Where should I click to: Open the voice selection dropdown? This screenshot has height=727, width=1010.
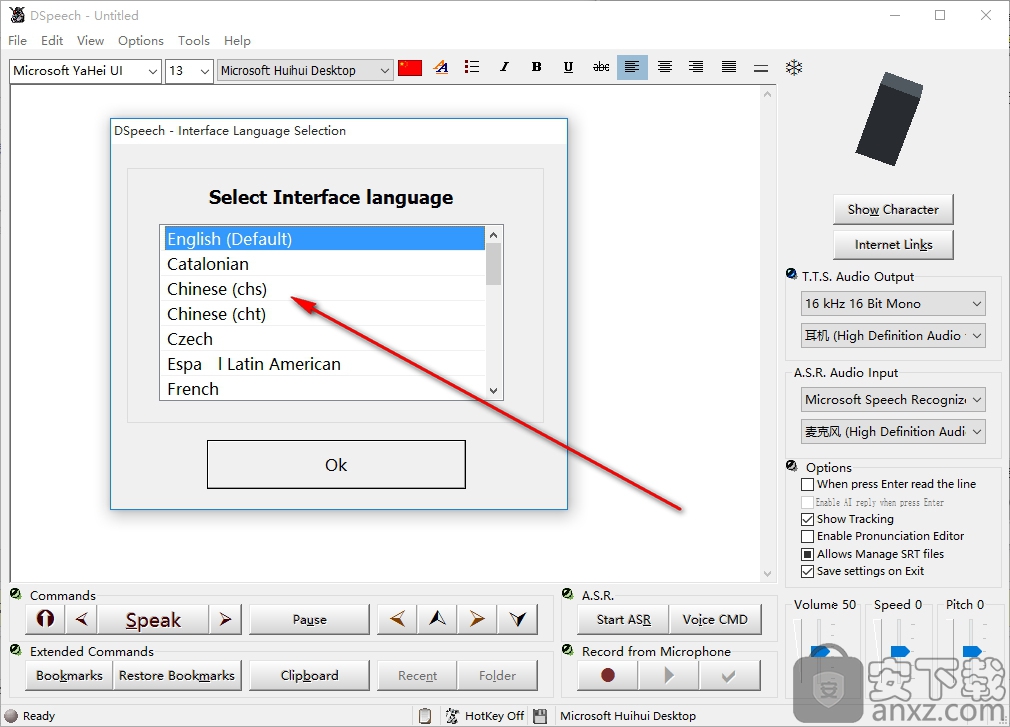(385, 71)
